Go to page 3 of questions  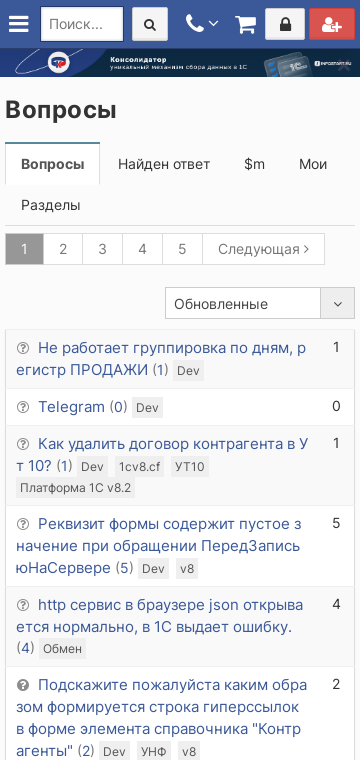click(x=103, y=249)
